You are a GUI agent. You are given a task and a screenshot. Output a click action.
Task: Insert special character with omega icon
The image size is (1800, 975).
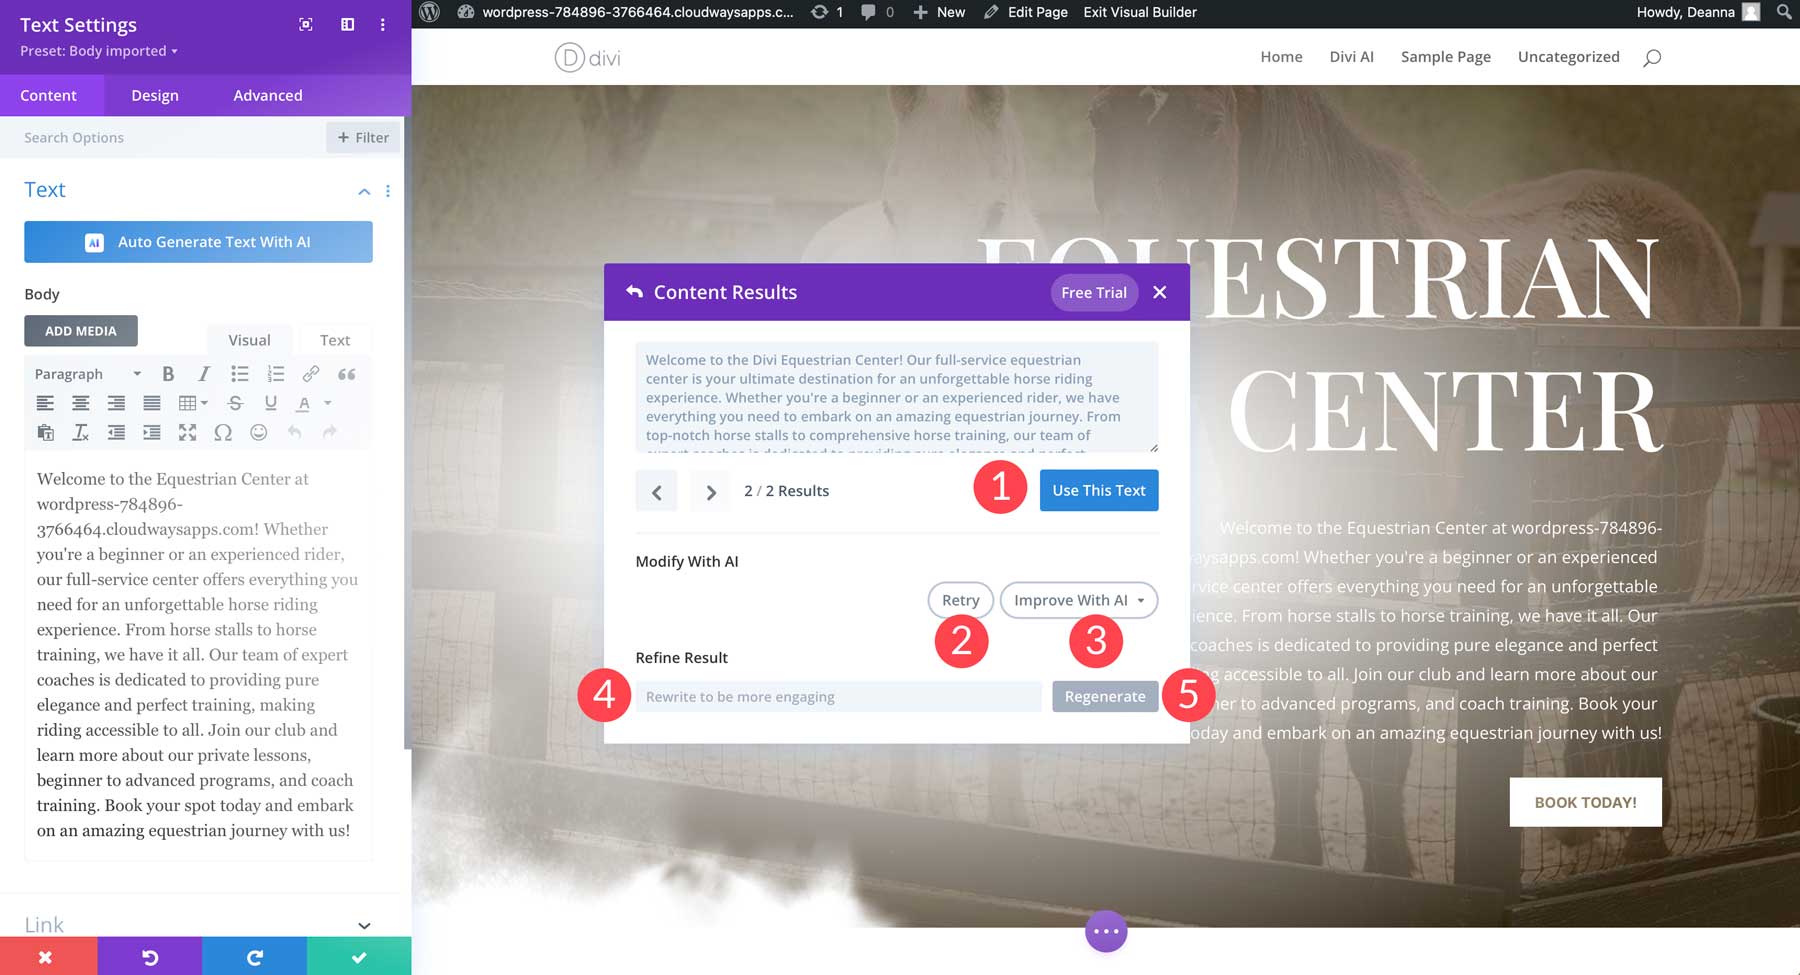[x=223, y=432]
